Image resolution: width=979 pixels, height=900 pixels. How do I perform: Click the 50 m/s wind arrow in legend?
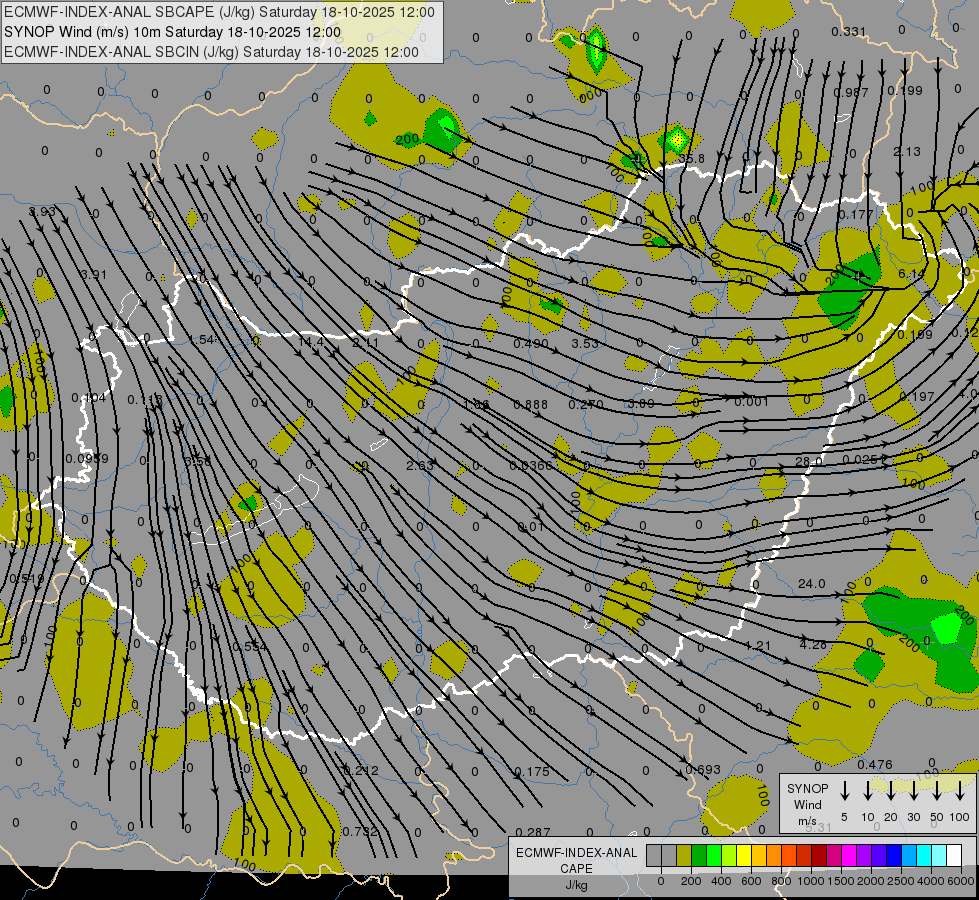[x=937, y=791]
